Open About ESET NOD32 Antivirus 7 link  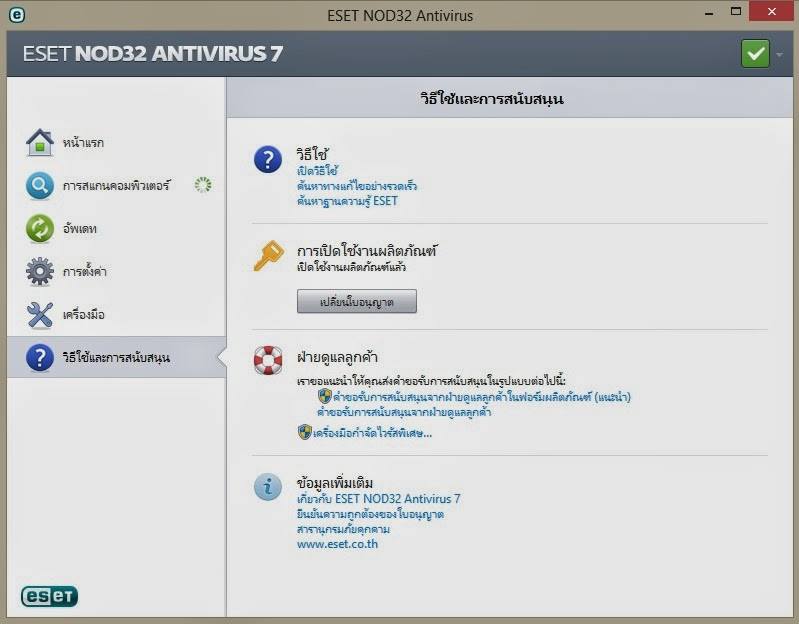(x=379, y=499)
